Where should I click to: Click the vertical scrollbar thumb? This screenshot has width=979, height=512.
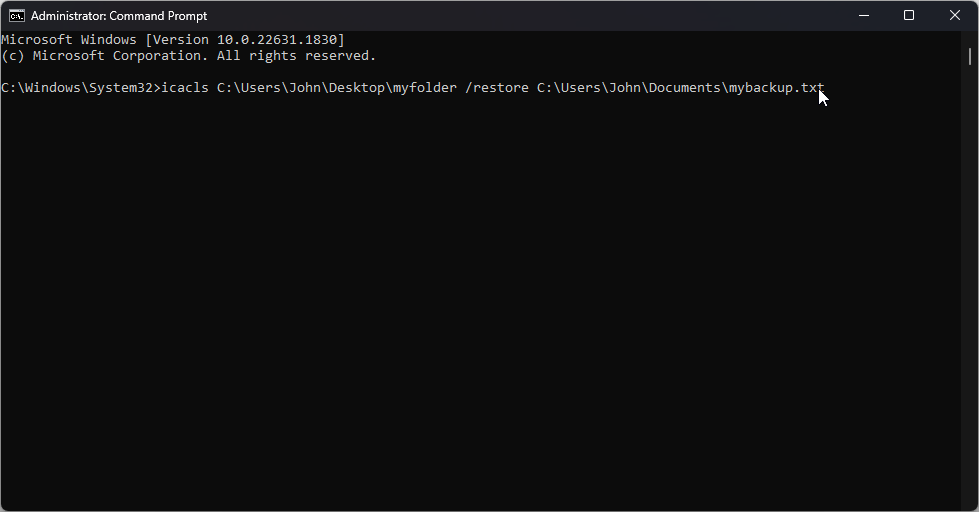coord(970,55)
